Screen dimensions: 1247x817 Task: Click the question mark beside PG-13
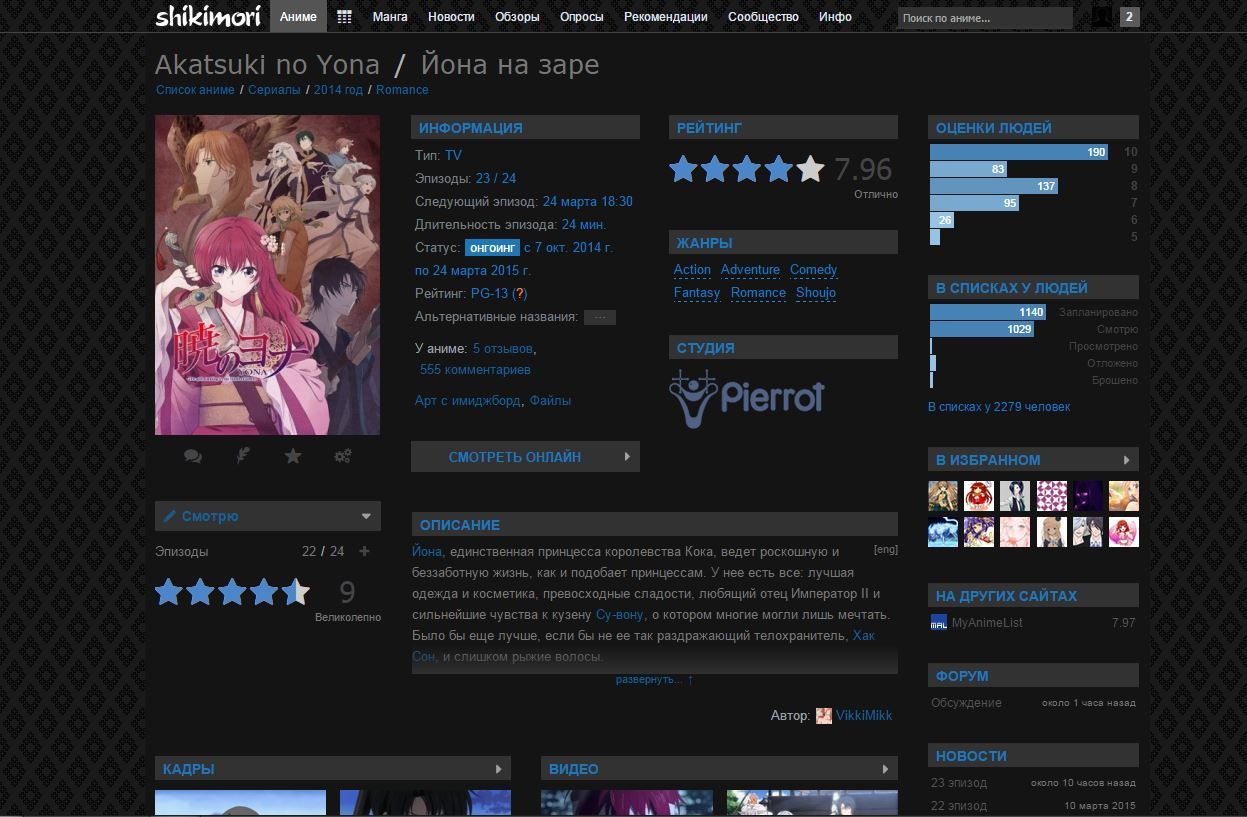520,294
